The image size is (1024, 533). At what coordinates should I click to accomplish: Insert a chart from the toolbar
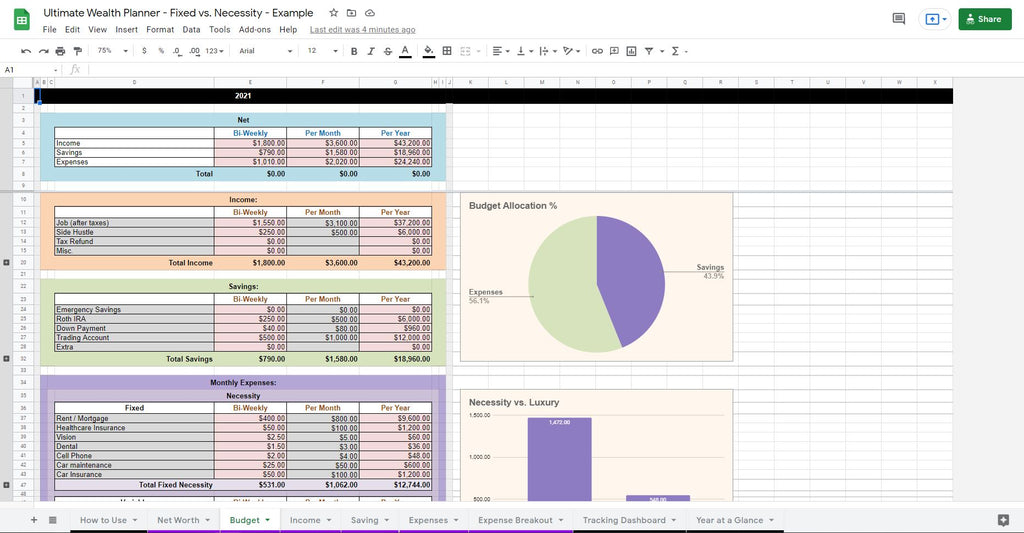[x=631, y=51]
